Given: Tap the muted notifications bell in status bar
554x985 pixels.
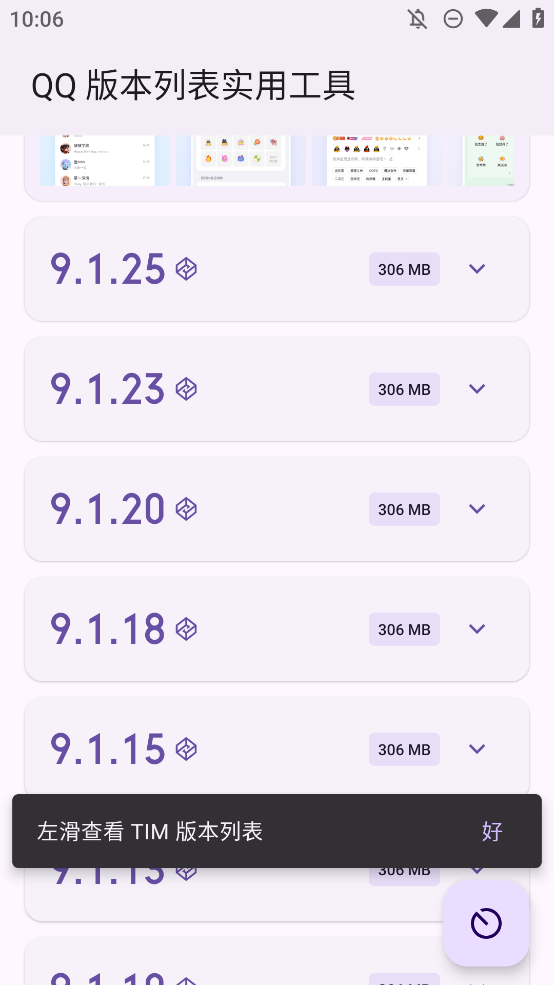Looking at the screenshot, I should tap(418, 19).
